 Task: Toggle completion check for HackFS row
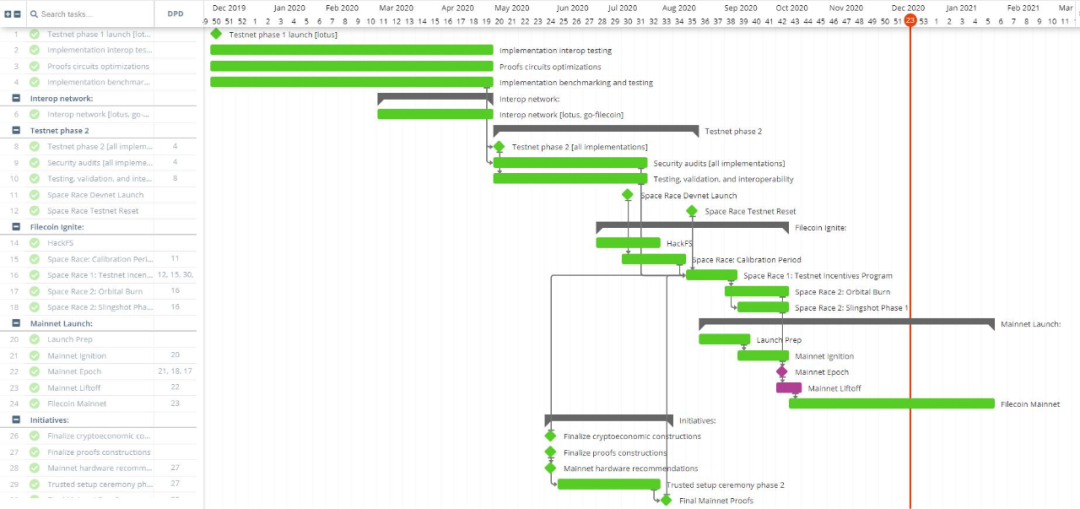[34, 242]
